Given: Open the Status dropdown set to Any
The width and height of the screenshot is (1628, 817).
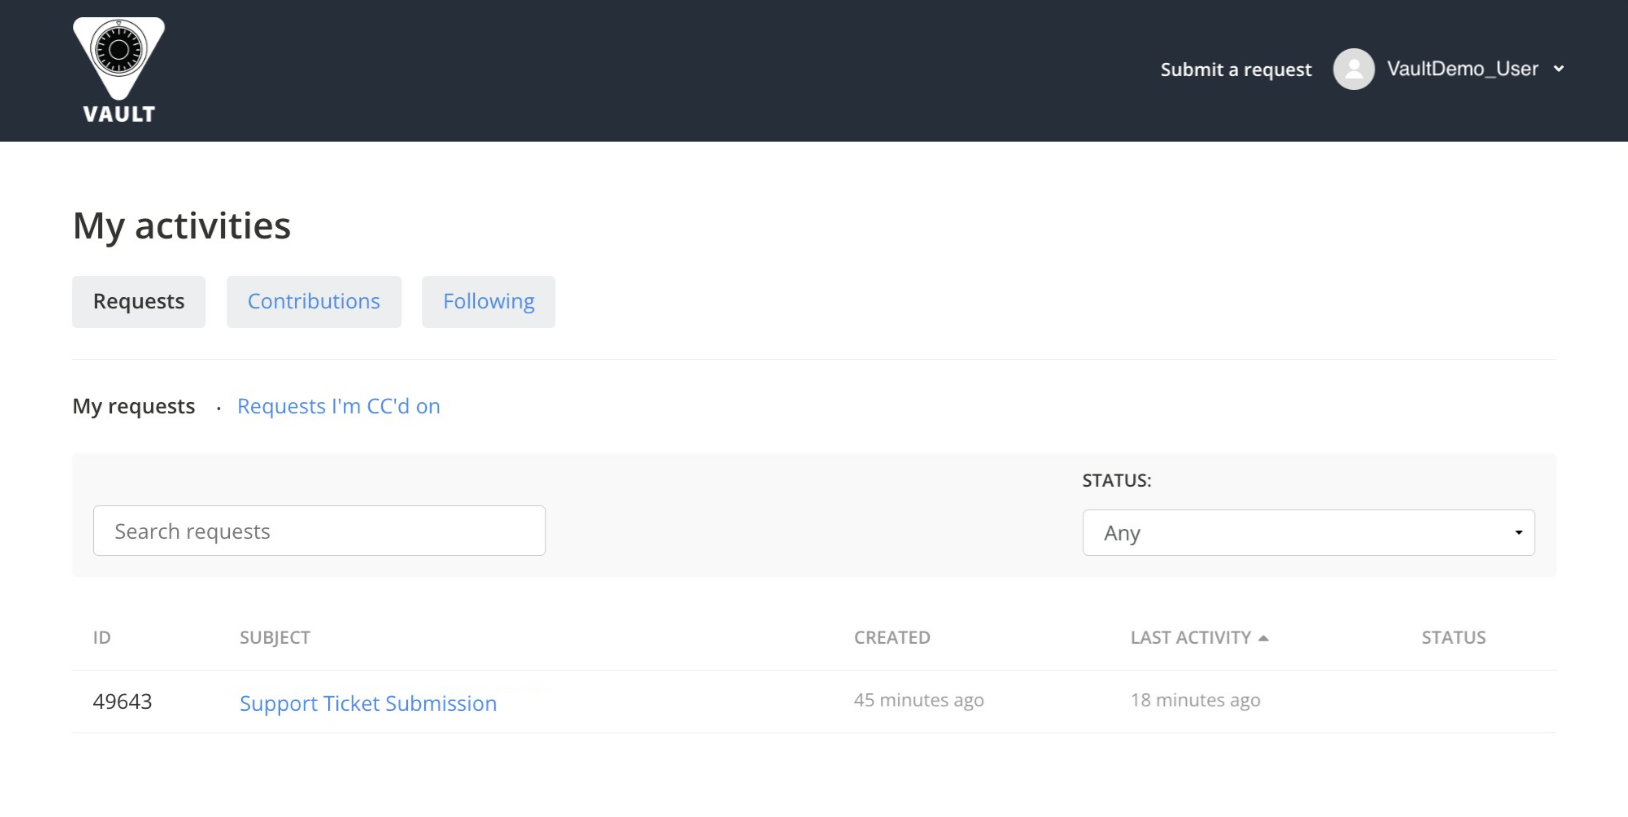Looking at the screenshot, I should [x=1309, y=533].
